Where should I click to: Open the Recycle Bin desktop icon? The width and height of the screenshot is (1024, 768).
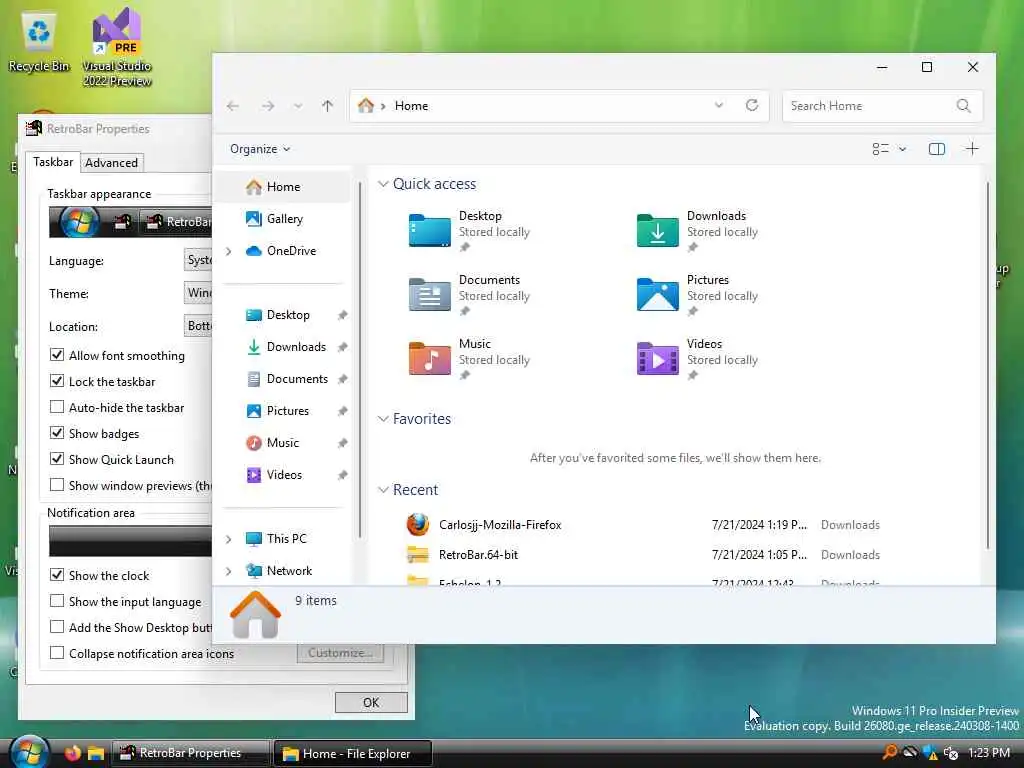click(39, 42)
